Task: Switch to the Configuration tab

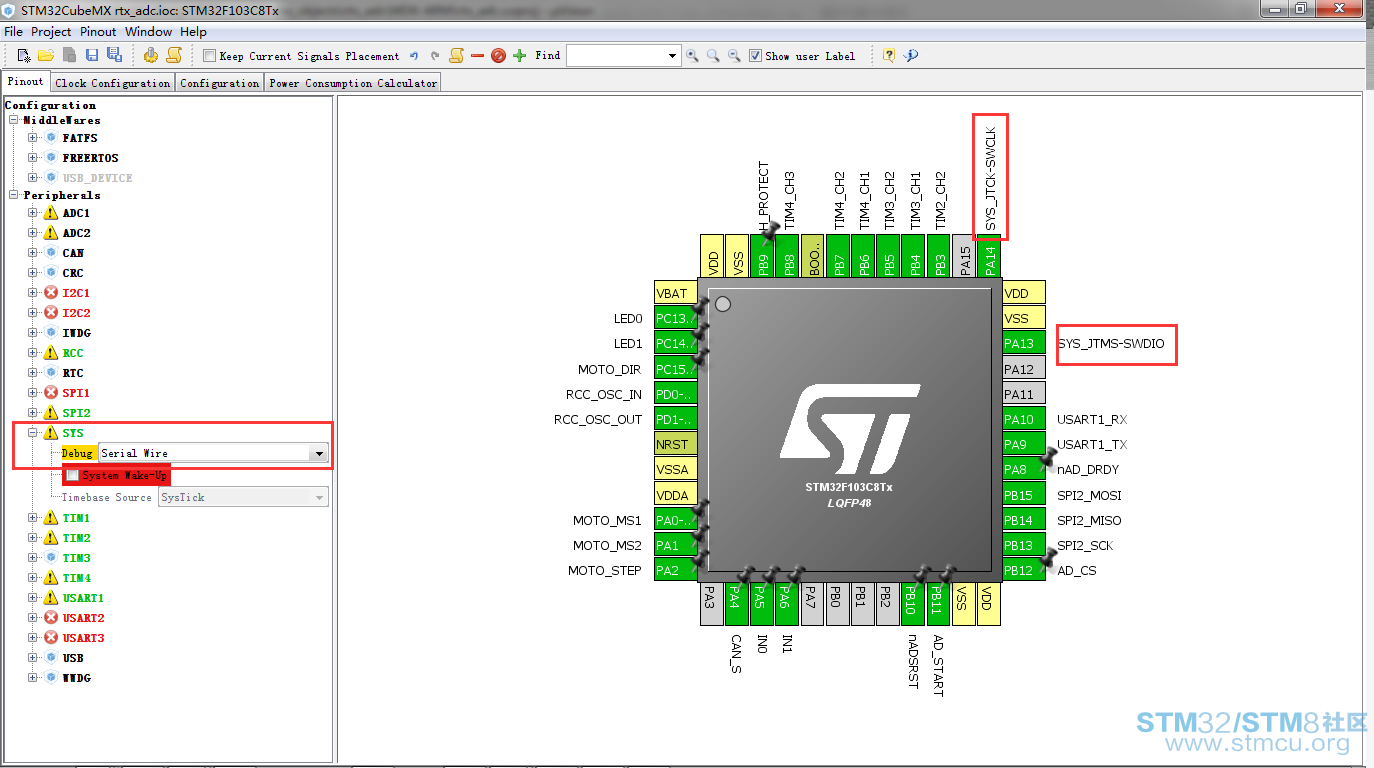Action: point(219,83)
